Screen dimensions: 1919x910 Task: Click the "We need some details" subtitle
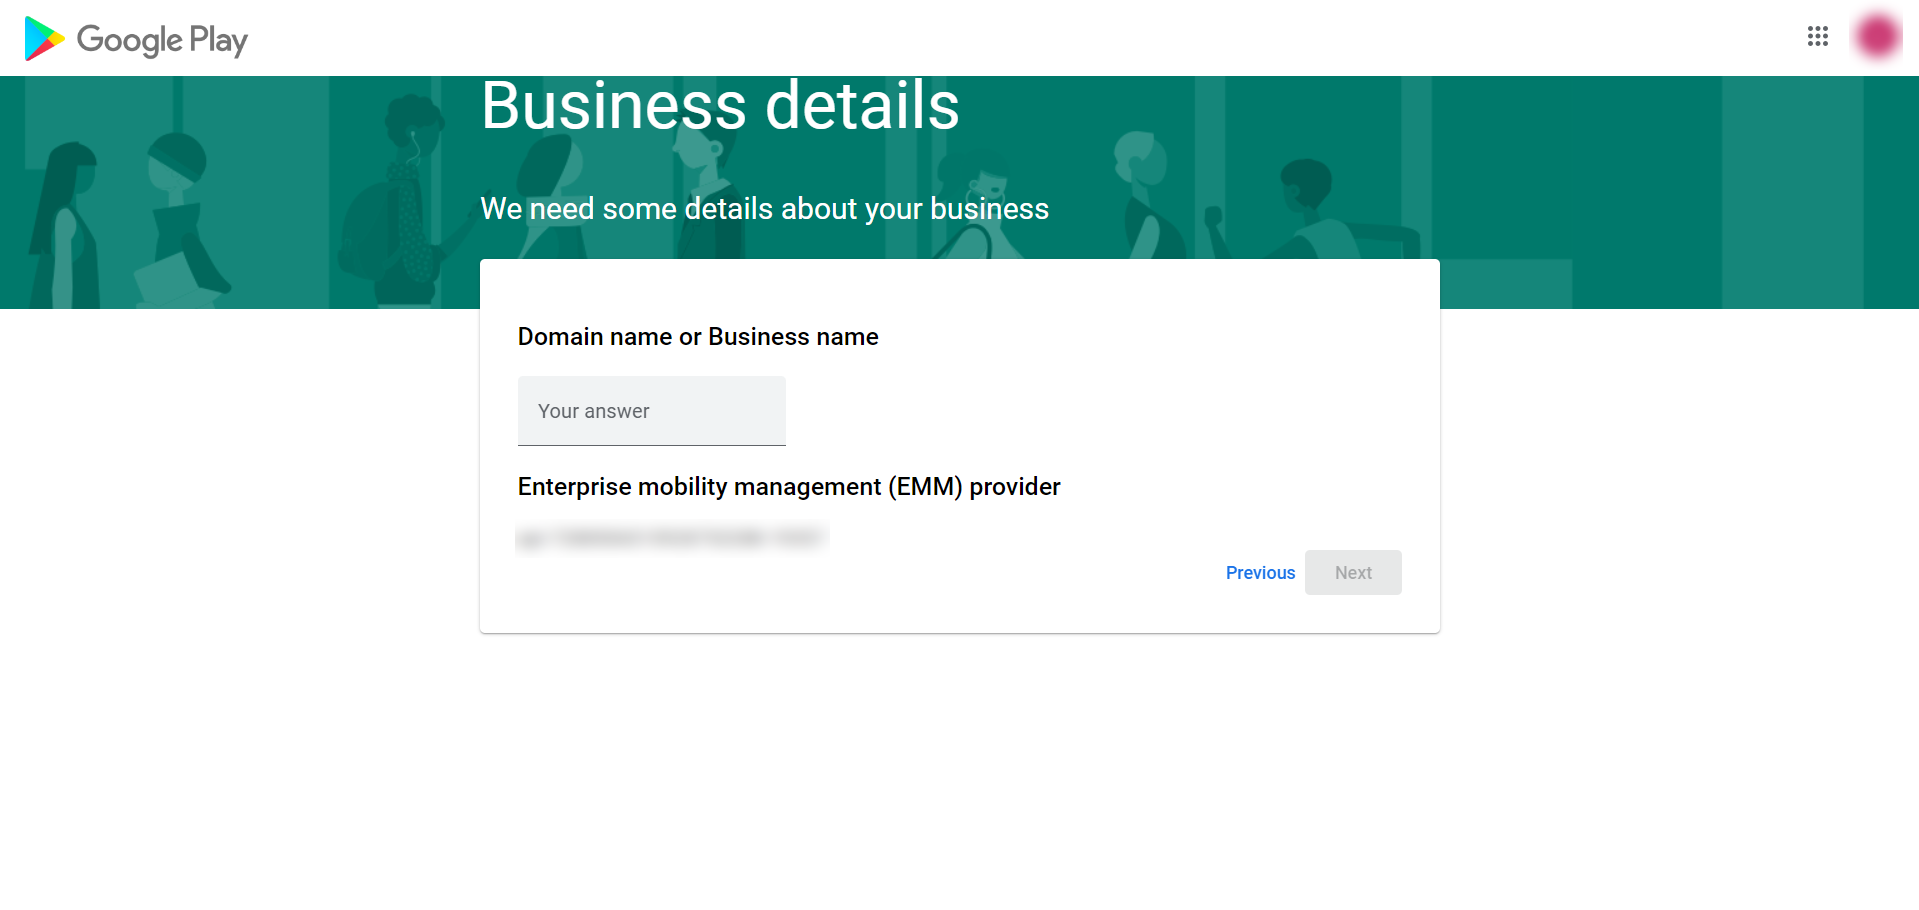[x=764, y=209]
